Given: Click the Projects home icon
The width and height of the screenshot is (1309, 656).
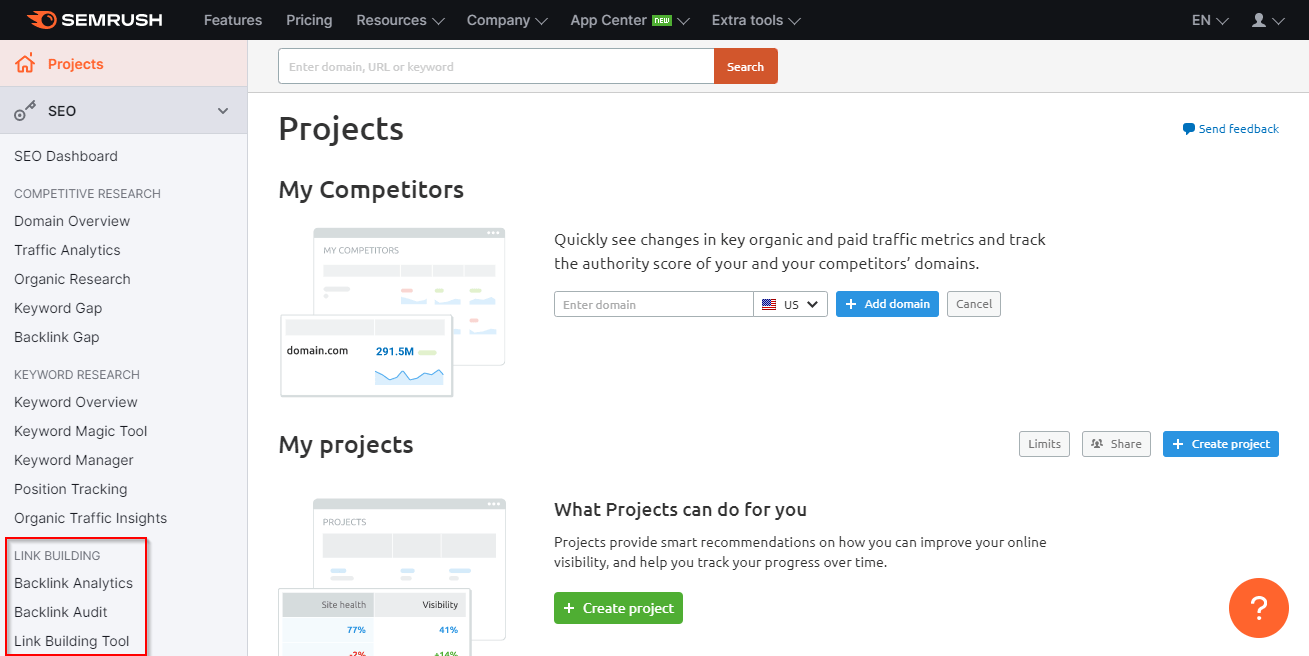Looking at the screenshot, I should [25, 64].
